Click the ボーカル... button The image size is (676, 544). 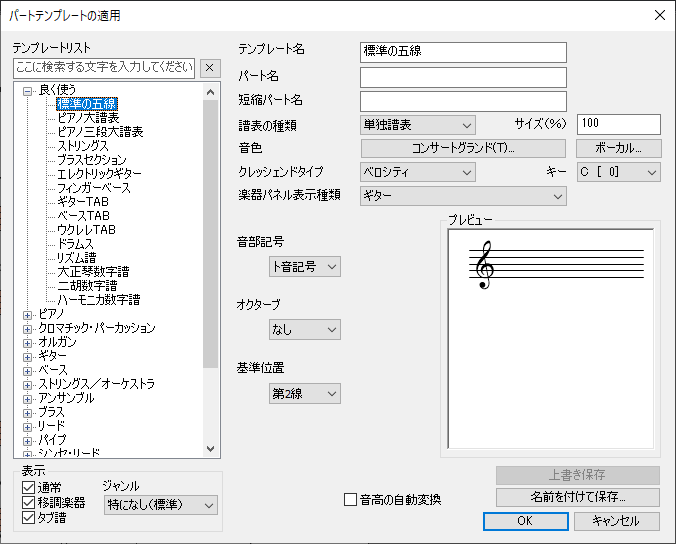[x=619, y=148]
